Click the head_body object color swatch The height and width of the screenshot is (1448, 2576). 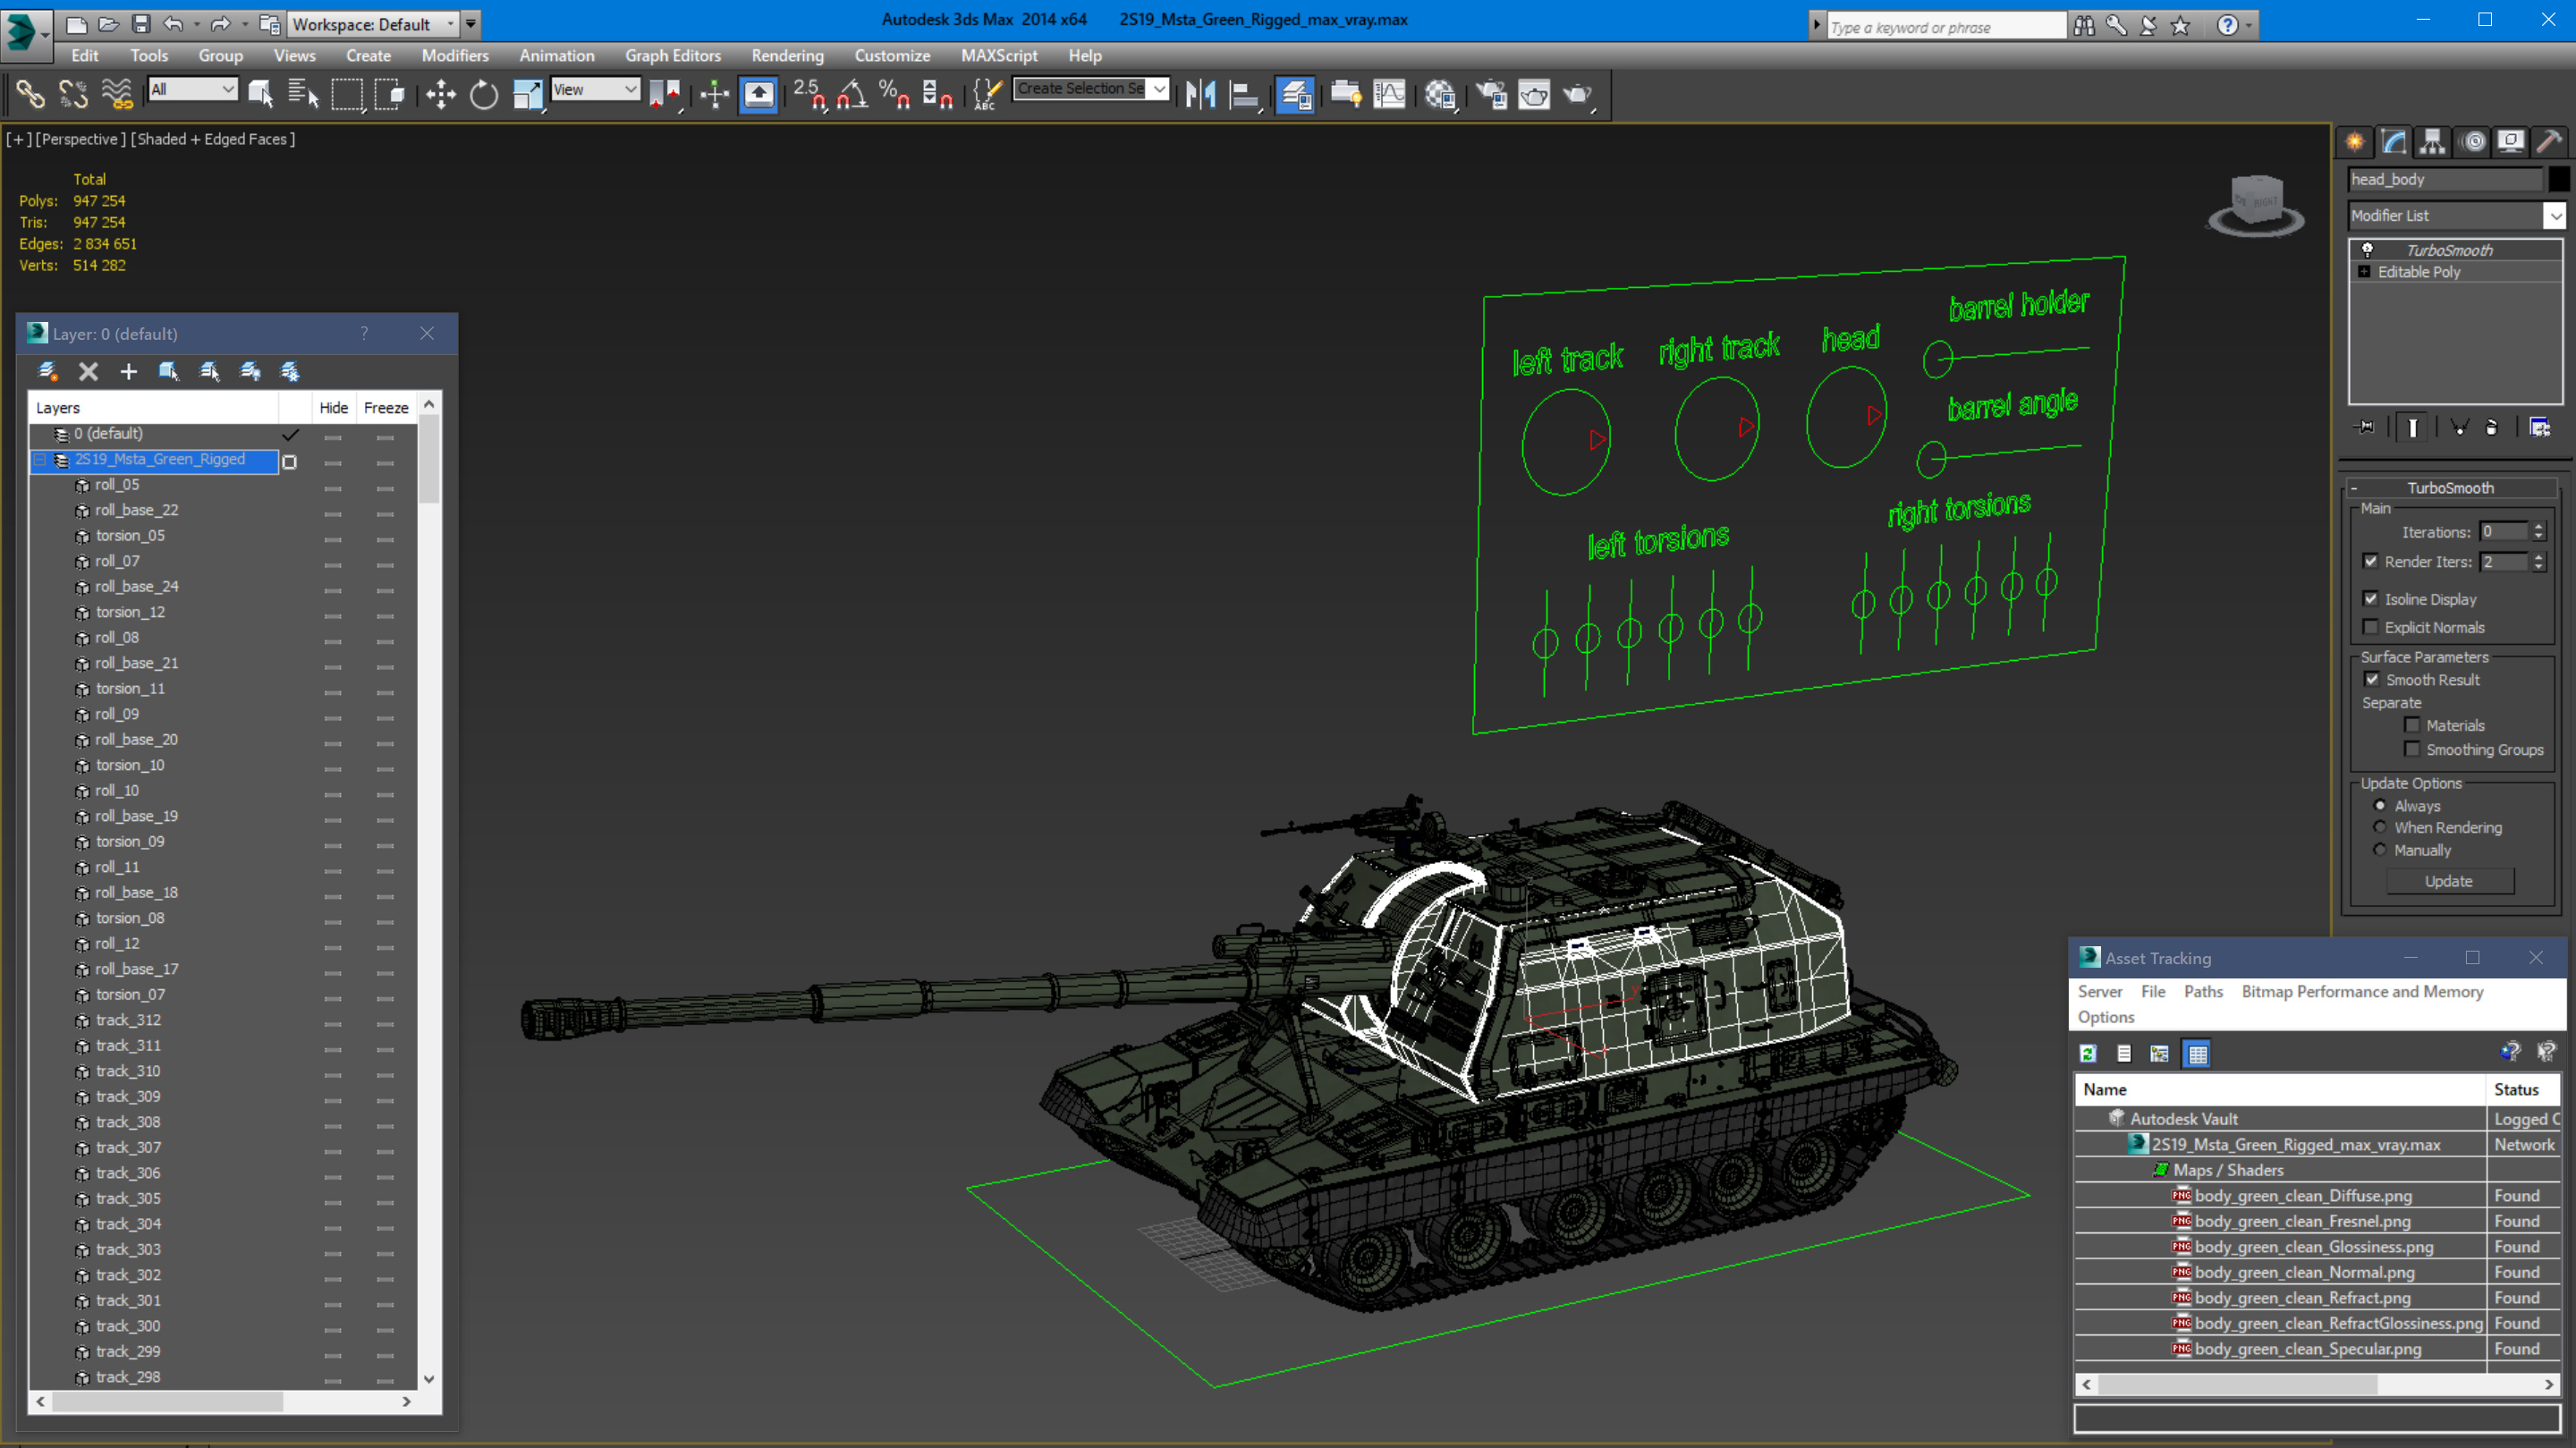(2558, 179)
